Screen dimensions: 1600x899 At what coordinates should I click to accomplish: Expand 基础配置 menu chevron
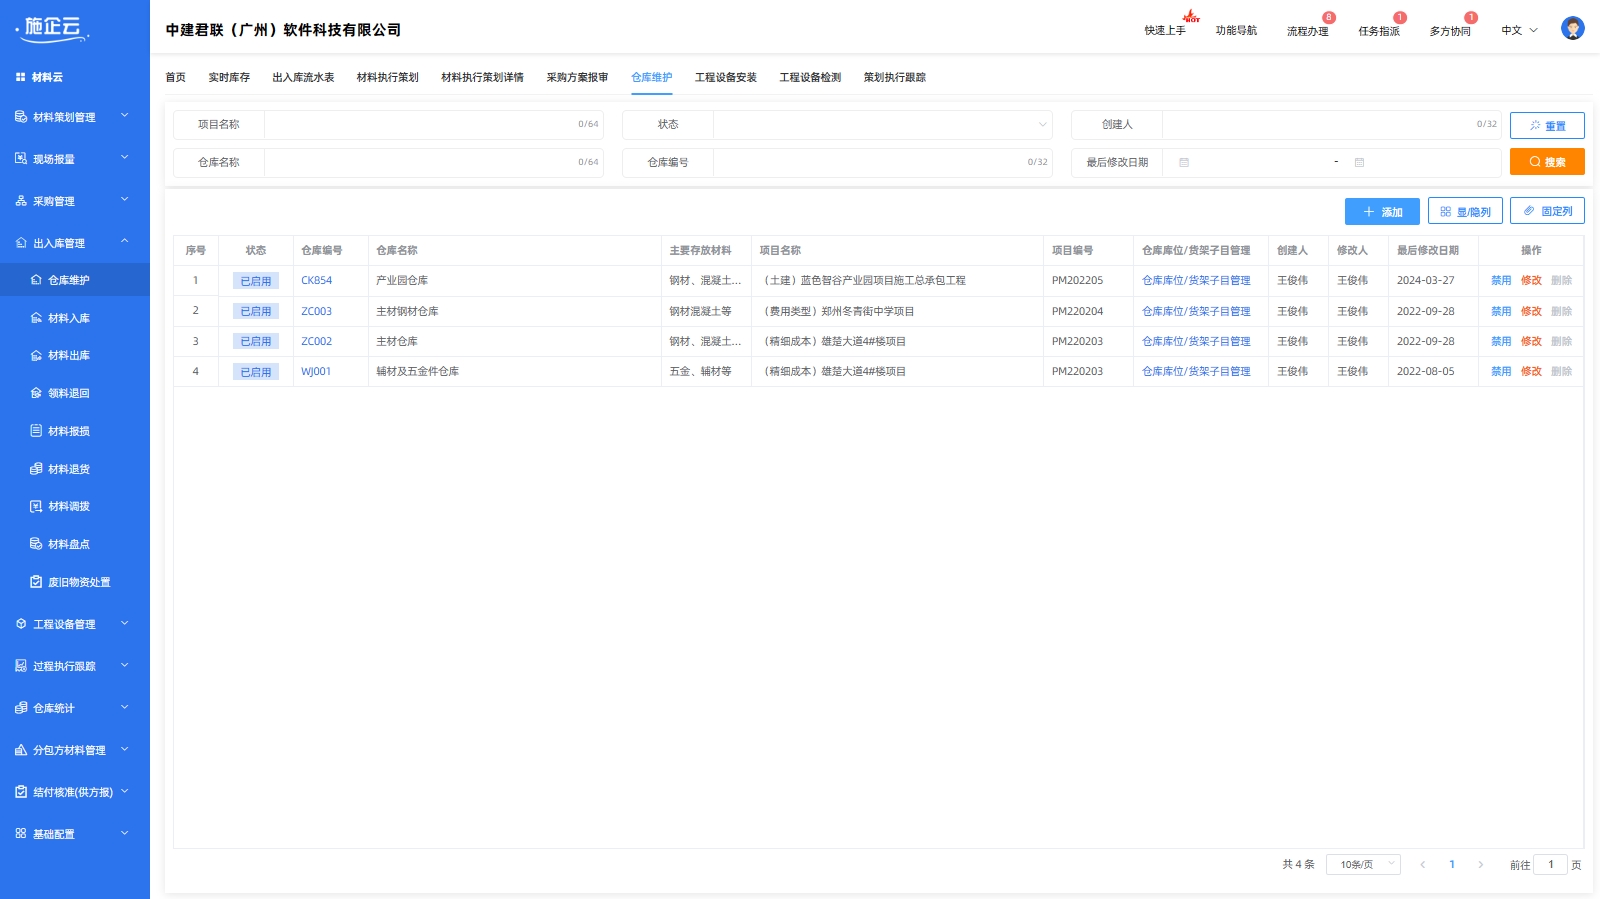click(x=125, y=833)
